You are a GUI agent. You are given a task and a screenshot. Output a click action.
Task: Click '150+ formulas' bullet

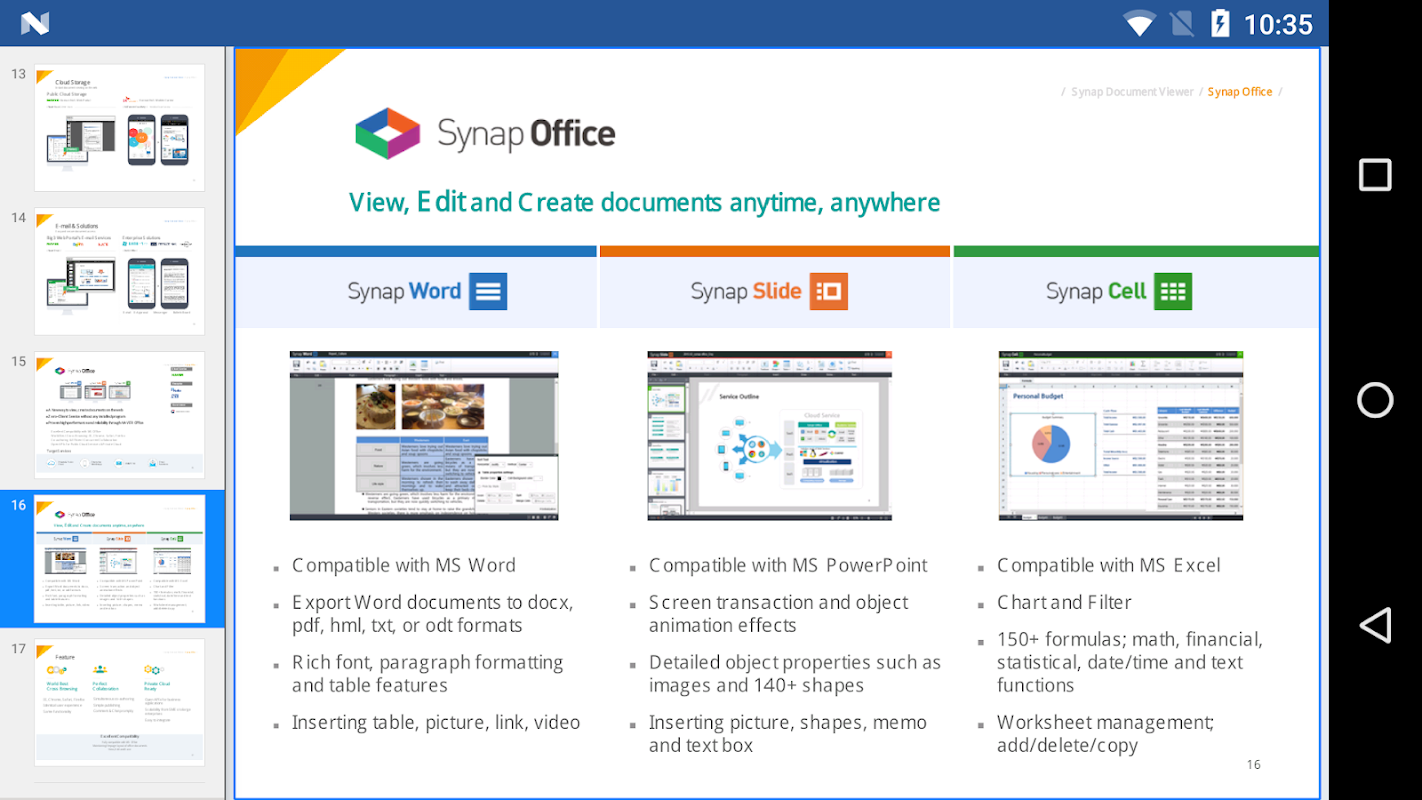(x=1130, y=662)
